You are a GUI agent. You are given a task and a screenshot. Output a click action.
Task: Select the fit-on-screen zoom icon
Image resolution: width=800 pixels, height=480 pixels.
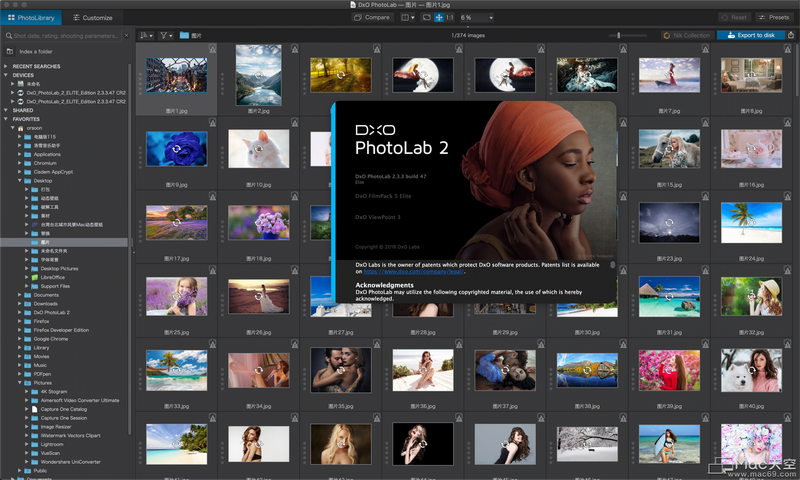pyautogui.click(x=427, y=17)
